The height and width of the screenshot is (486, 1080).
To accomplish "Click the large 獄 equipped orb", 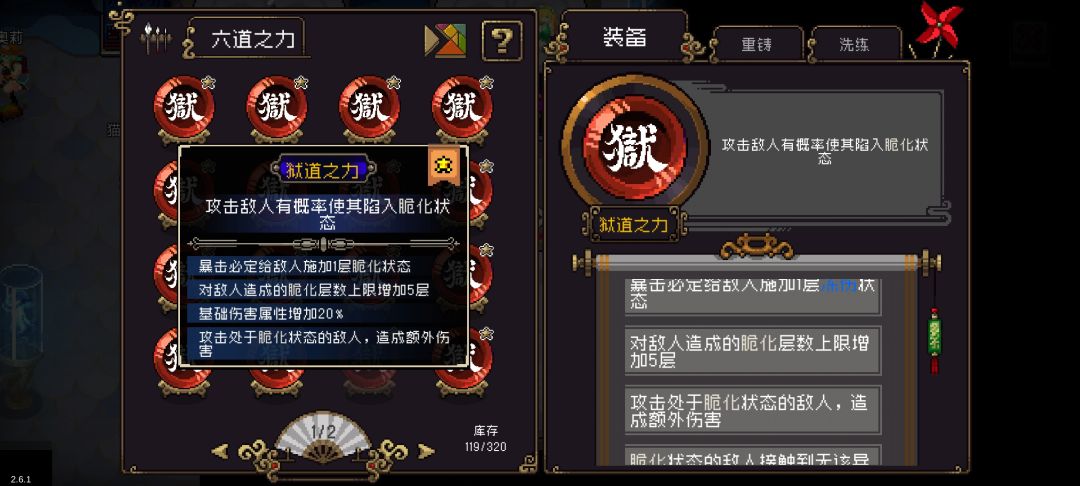I will (634, 147).
